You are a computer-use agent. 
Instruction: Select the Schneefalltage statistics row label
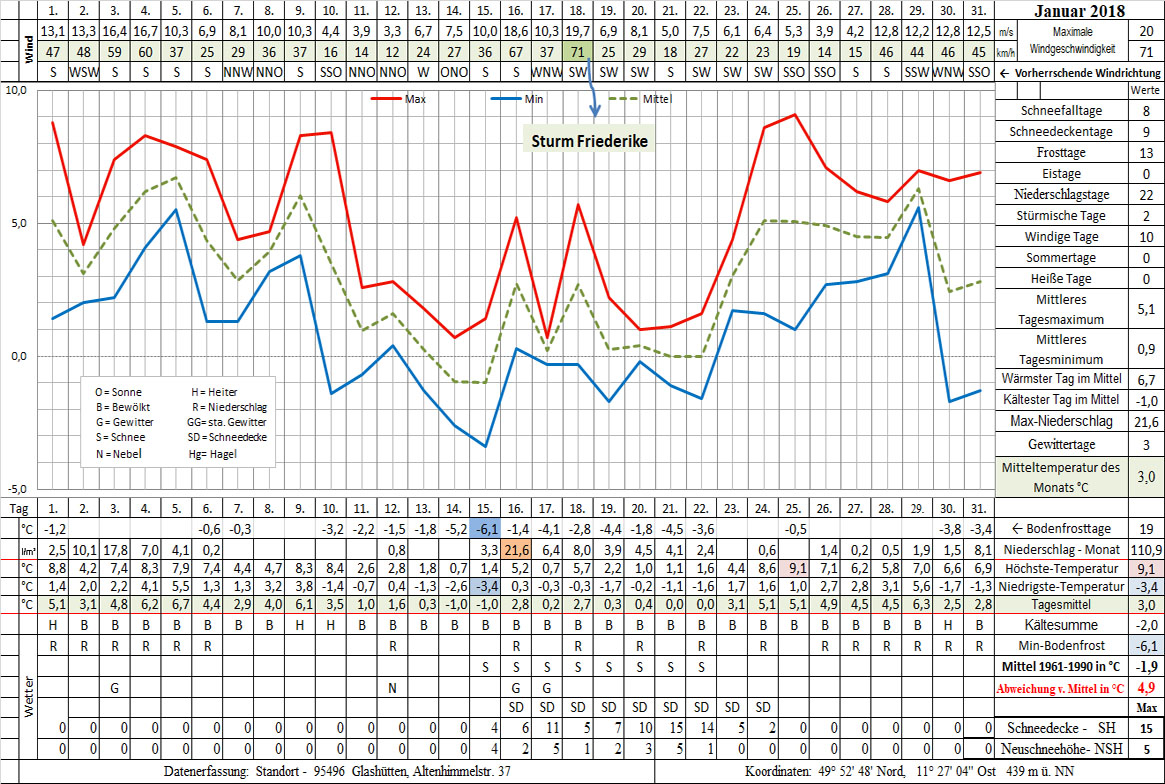(1063, 111)
